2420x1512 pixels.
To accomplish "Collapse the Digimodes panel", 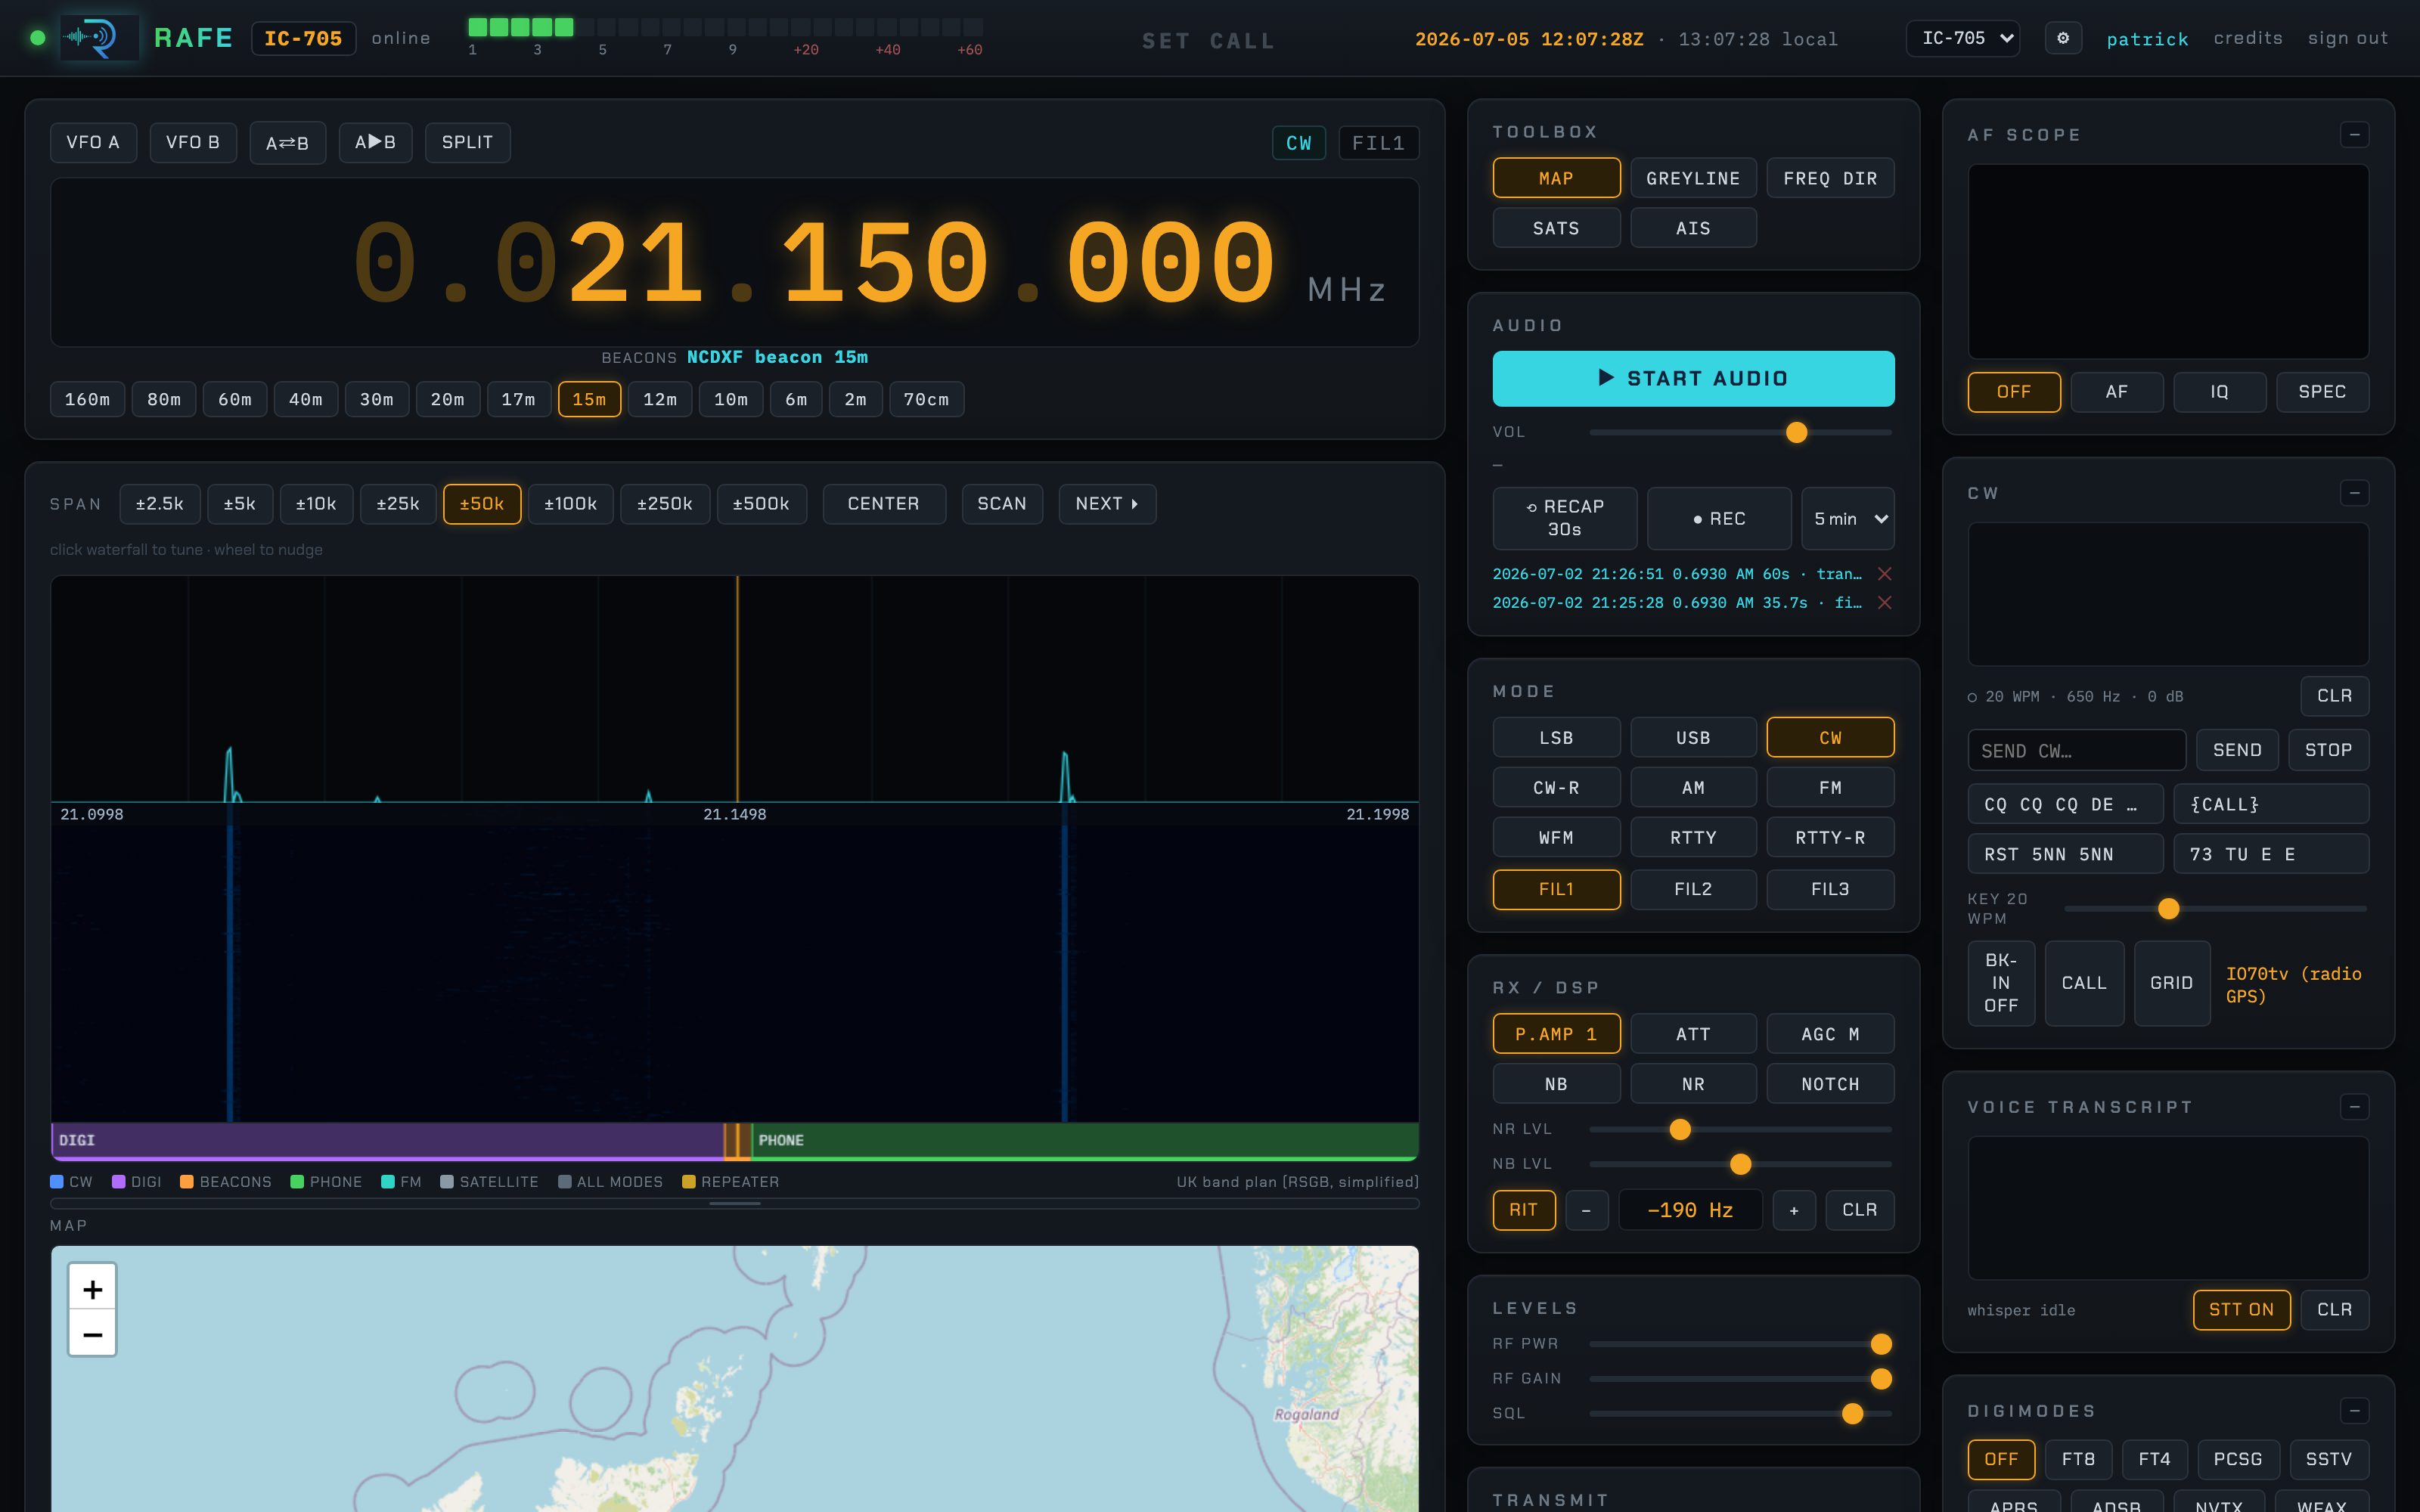I will coord(2354,1411).
